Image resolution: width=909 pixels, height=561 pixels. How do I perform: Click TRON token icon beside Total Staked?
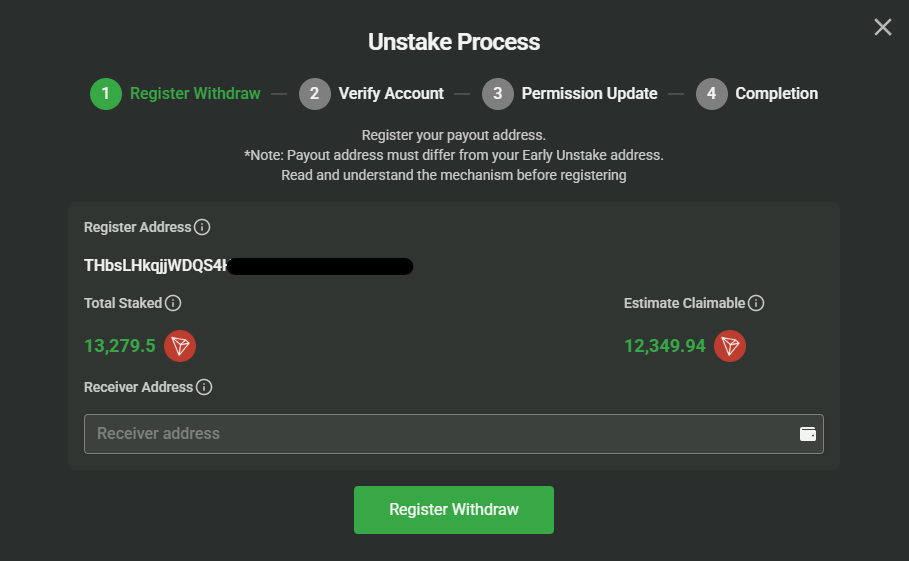point(180,346)
